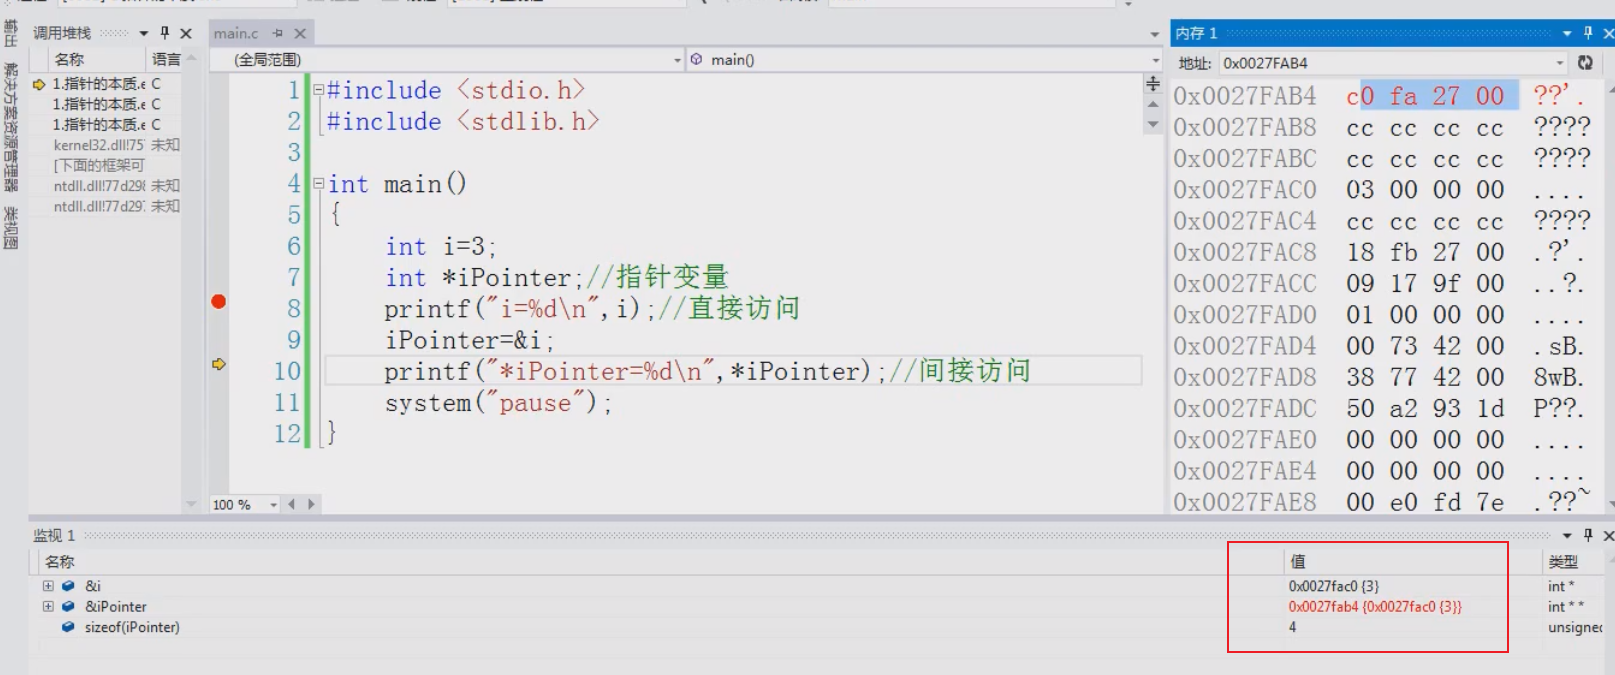1615x675 pixels.
Task: Open the 100 % zoom dropdown
Action: (273, 505)
